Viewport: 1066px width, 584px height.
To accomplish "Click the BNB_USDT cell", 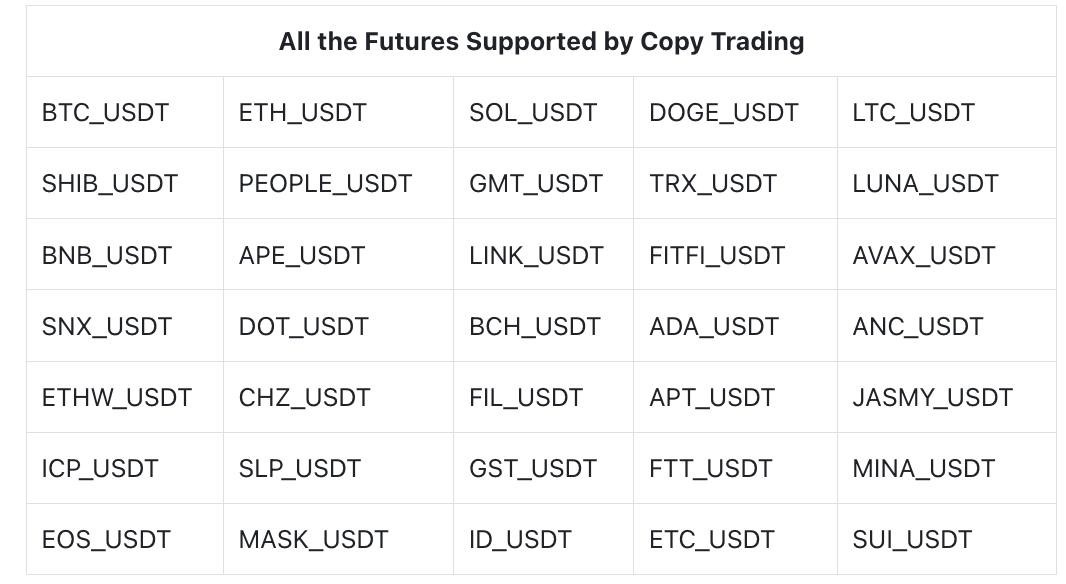I will click(x=107, y=255).
